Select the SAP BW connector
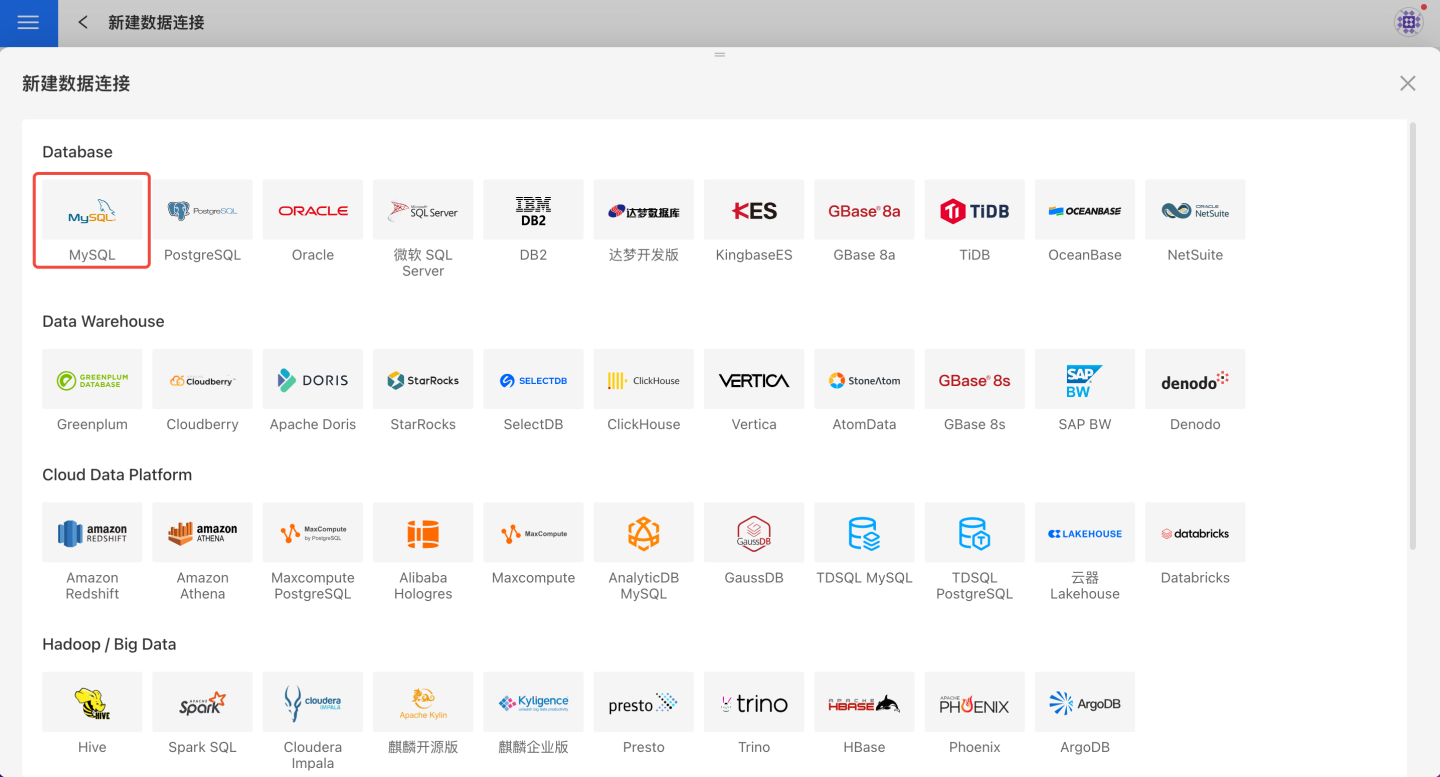The width and height of the screenshot is (1440, 777). [1085, 380]
